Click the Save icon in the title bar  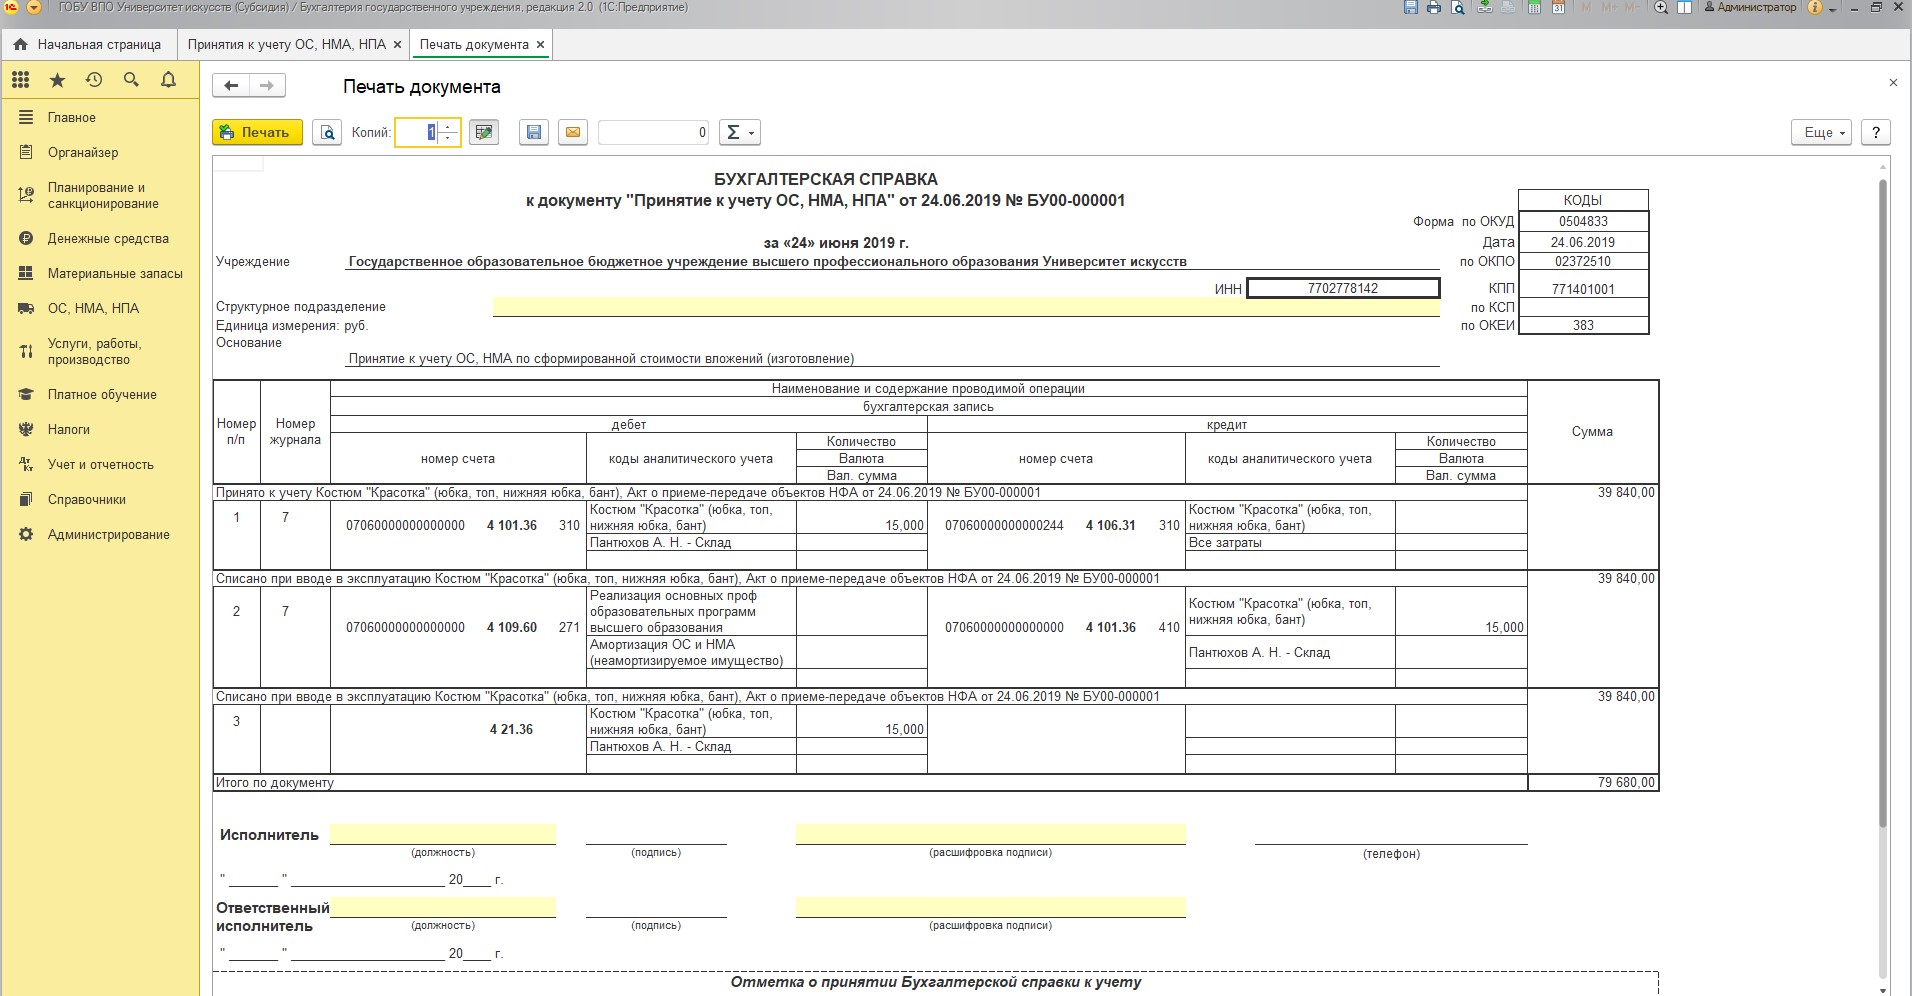click(1411, 8)
